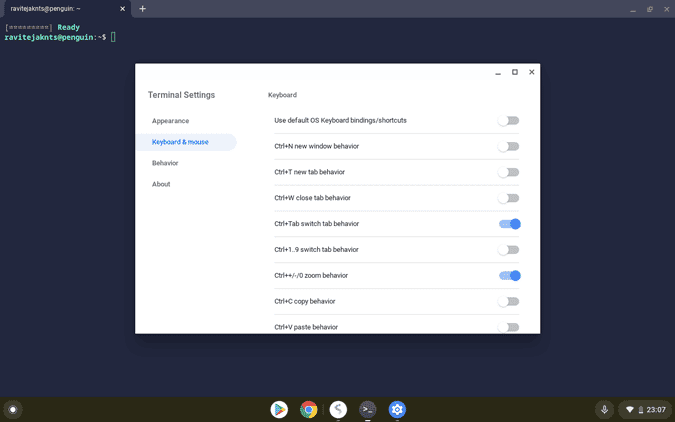Image resolution: width=675 pixels, height=422 pixels.
Task: Select the Keyboard & mouse section
Action: tap(180, 142)
